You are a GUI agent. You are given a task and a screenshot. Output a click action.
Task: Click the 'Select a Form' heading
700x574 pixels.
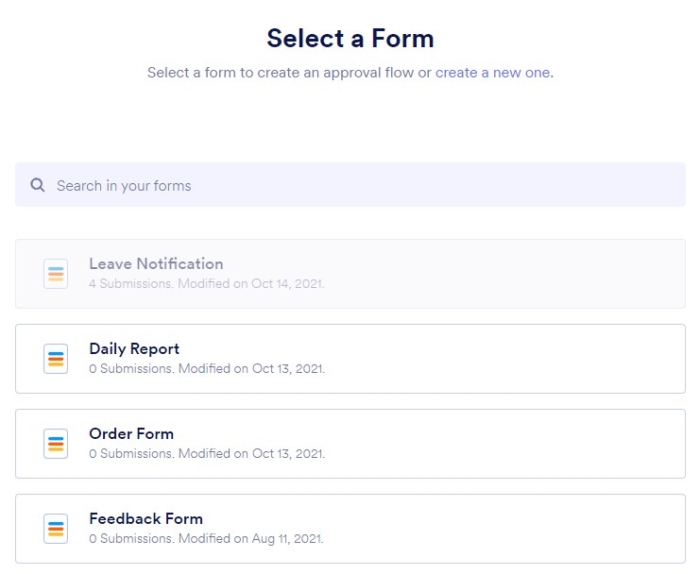click(350, 39)
